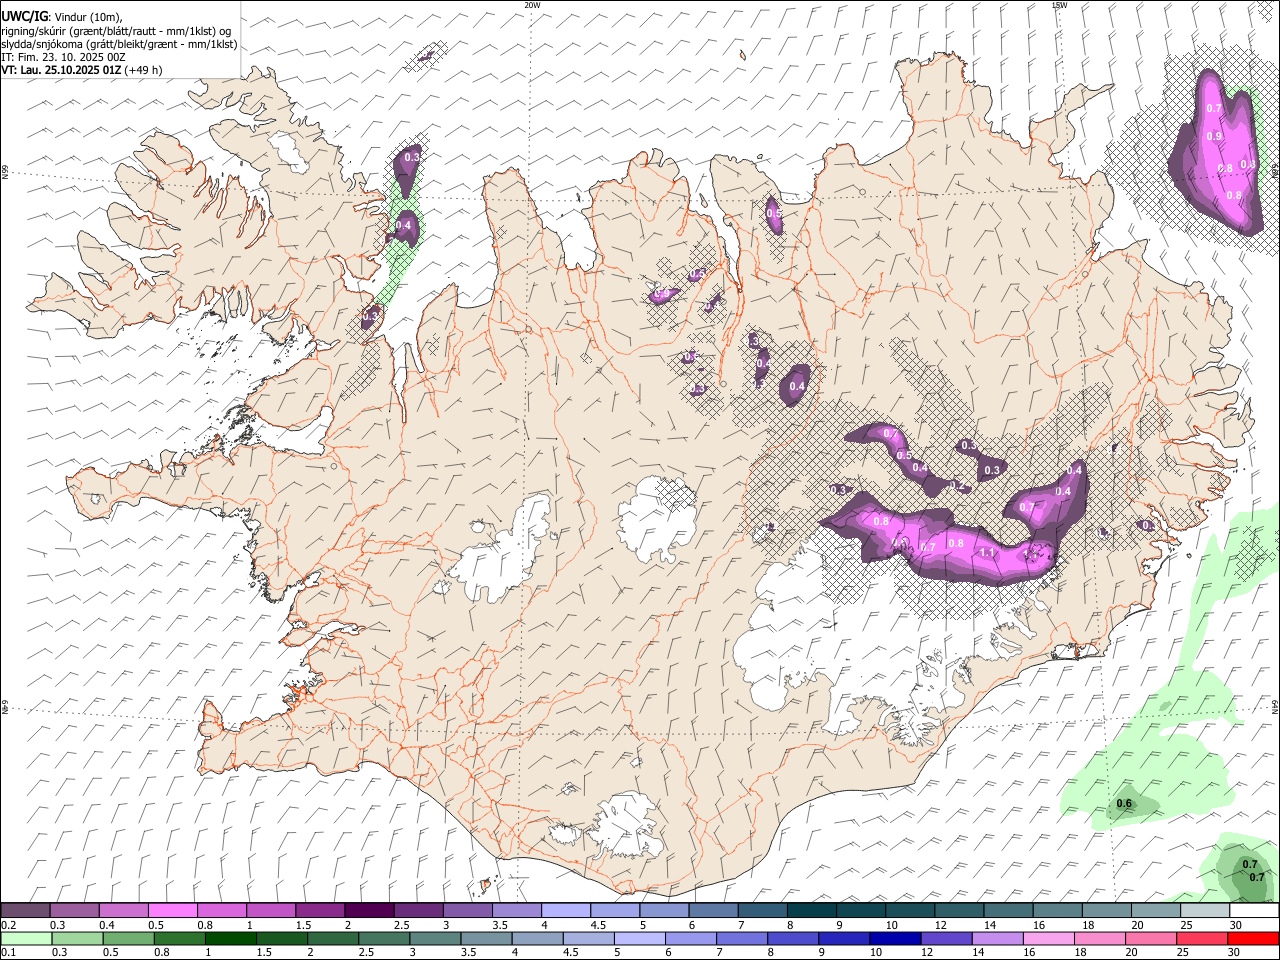Click the purple legend swatch starting at 0.2

tap(26, 910)
